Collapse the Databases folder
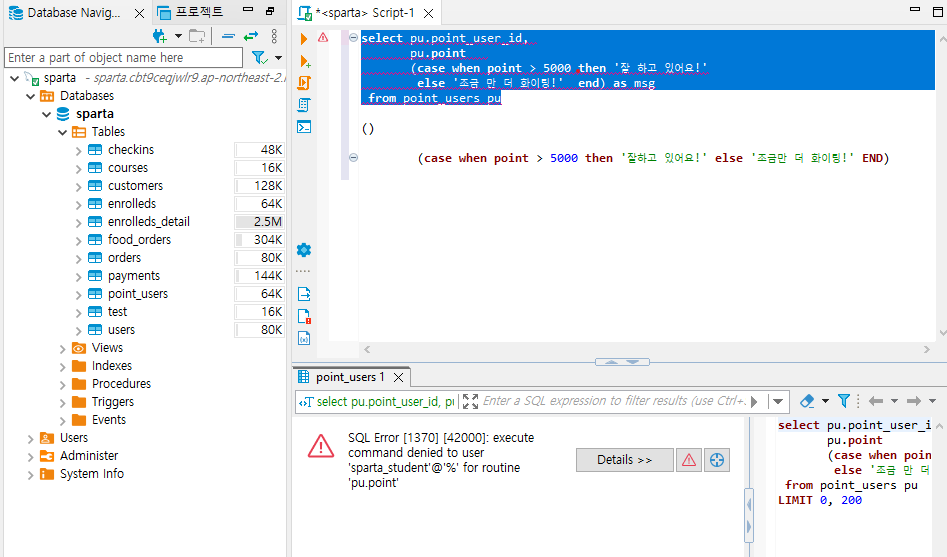Screen dimensions: 947x557 click(x=30, y=96)
